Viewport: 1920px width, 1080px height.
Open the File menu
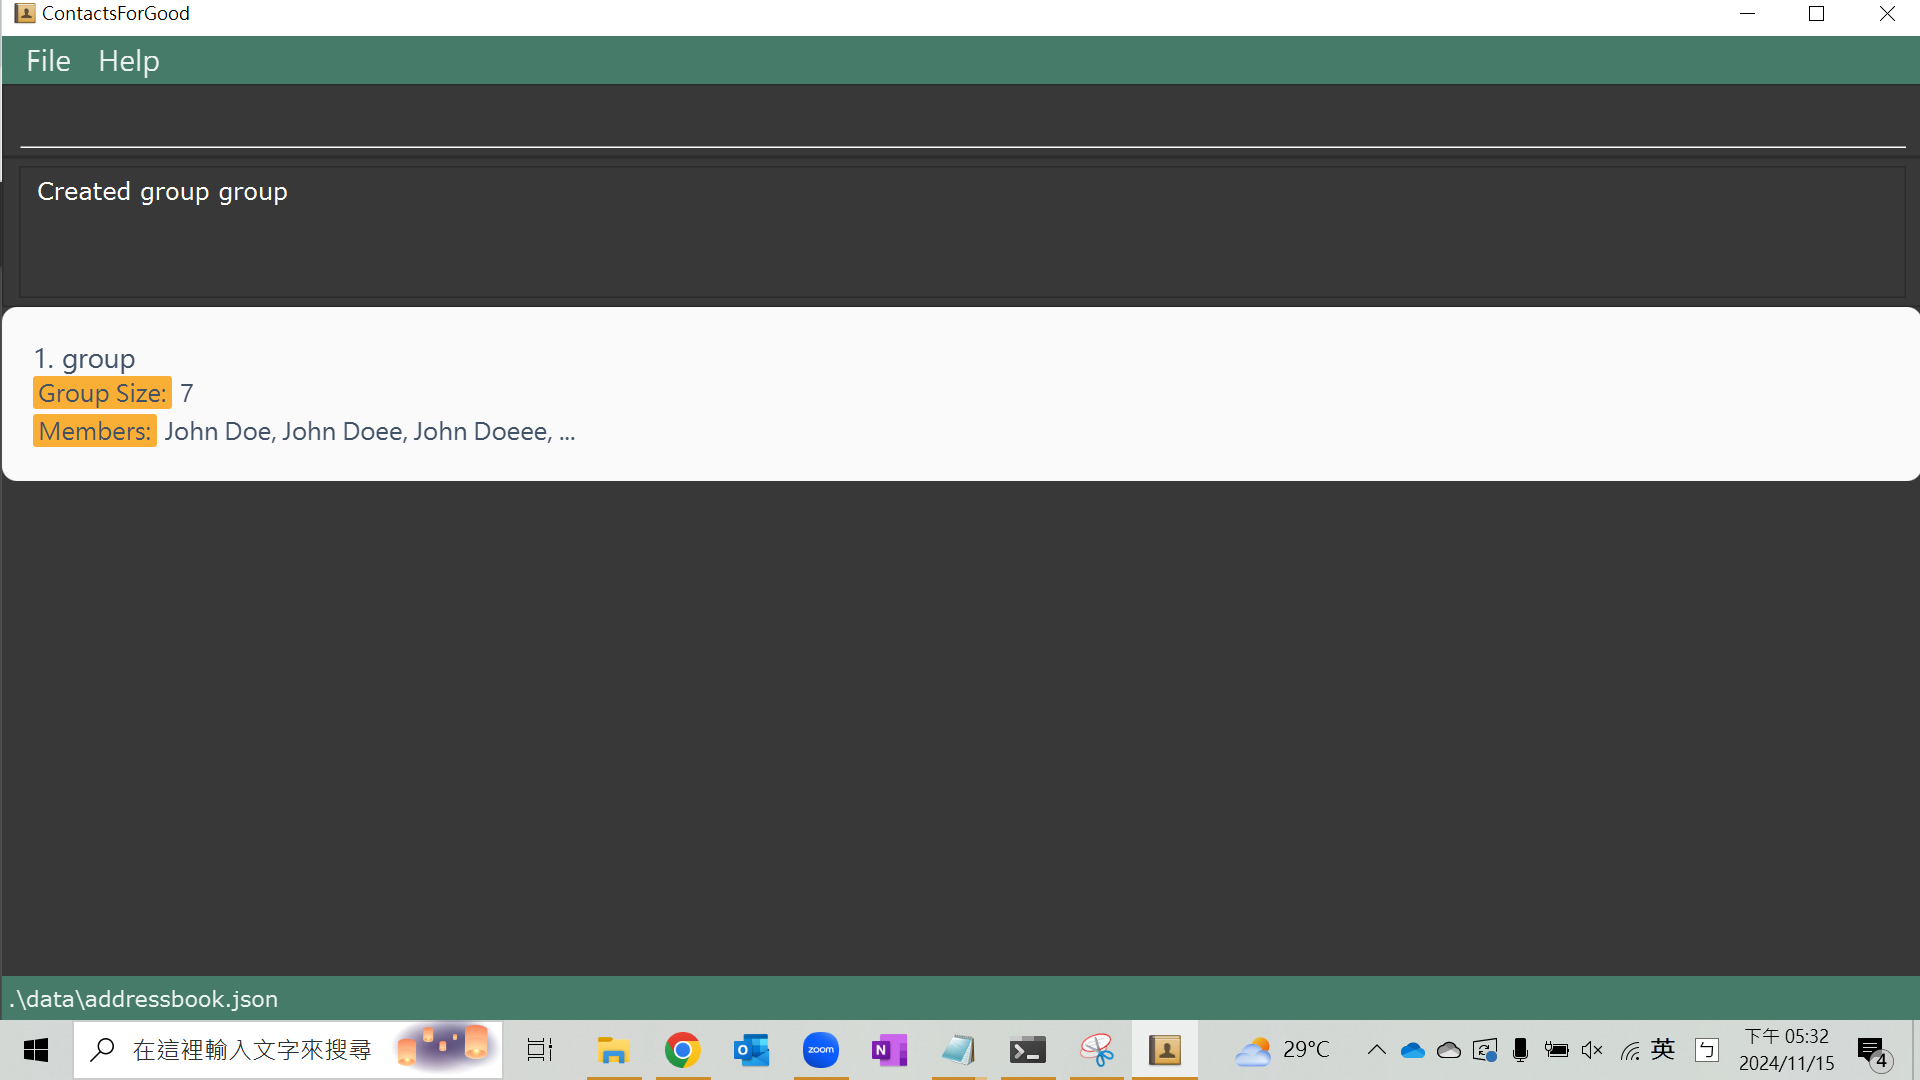pyautogui.click(x=48, y=61)
